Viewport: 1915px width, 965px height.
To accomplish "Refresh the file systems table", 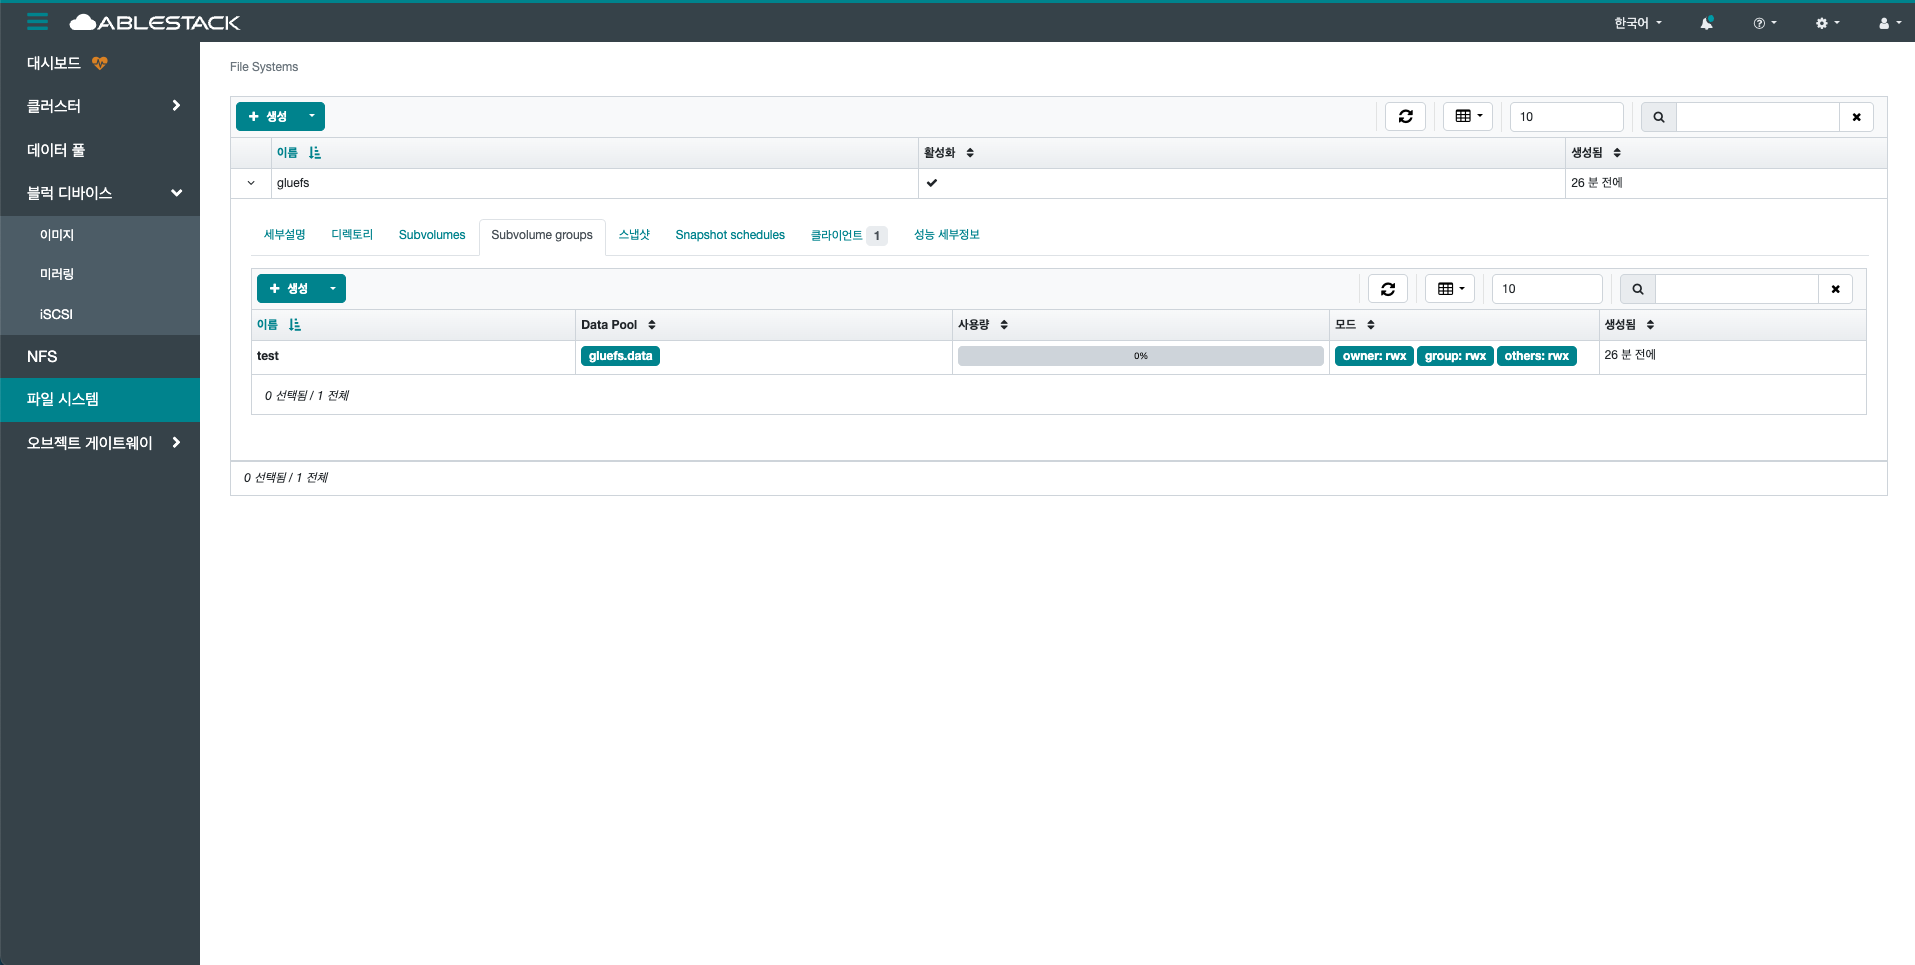I will click(x=1405, y=117).
